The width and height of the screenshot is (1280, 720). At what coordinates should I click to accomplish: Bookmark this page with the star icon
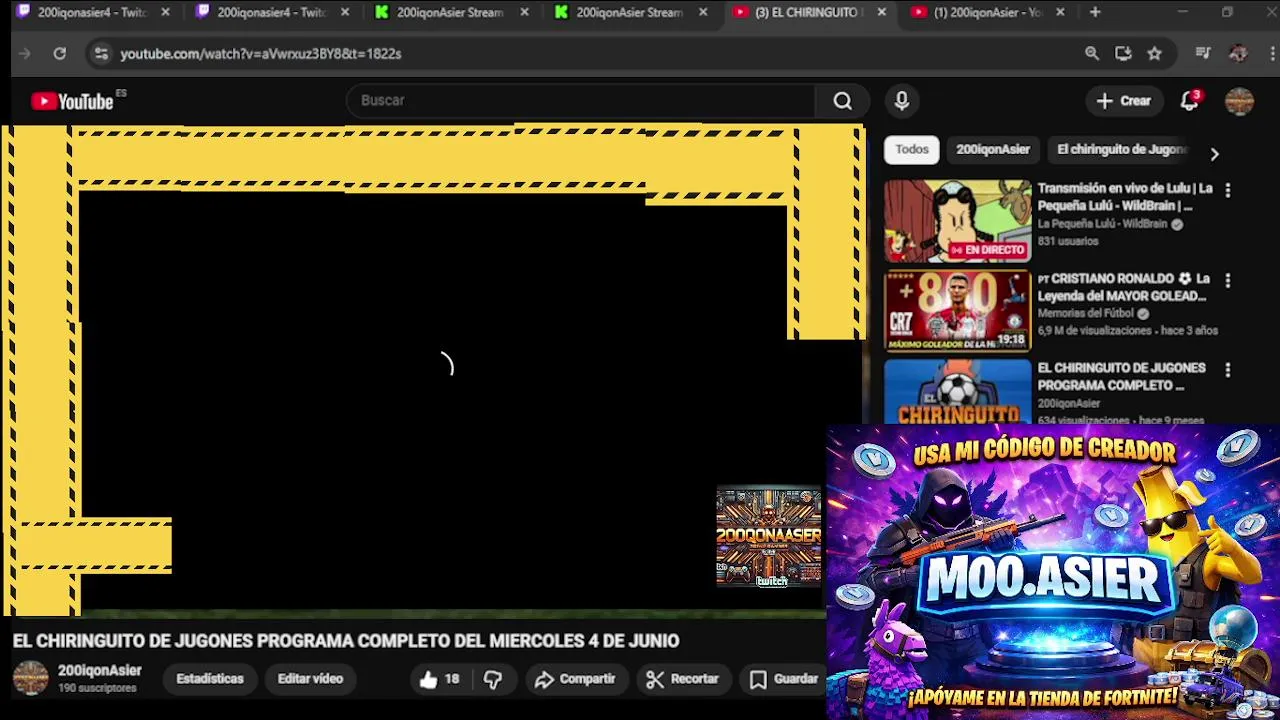click(1155, 53)
